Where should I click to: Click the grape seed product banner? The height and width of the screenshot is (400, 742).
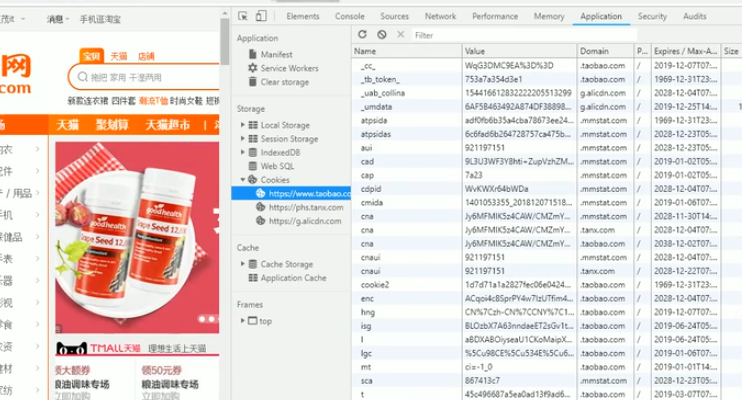[x=137, y=238]
